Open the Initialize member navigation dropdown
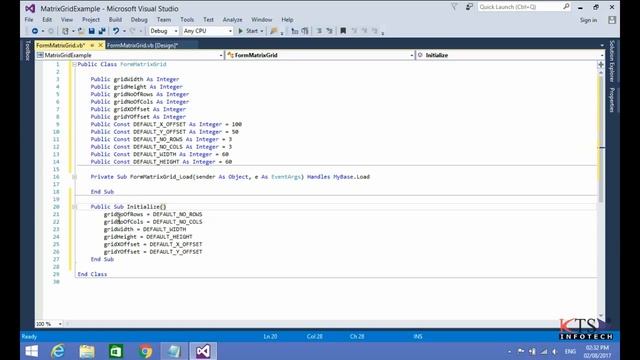The width and height of the screenshot is (640, 360). pyautogui.click(x=510, y=55)
